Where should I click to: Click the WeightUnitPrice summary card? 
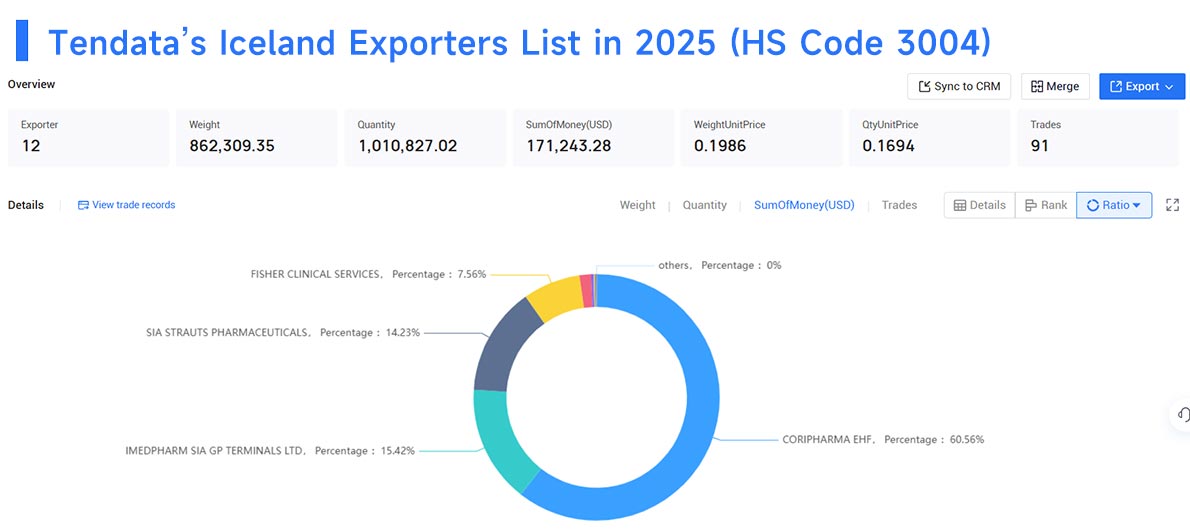(x=762, y=137)
